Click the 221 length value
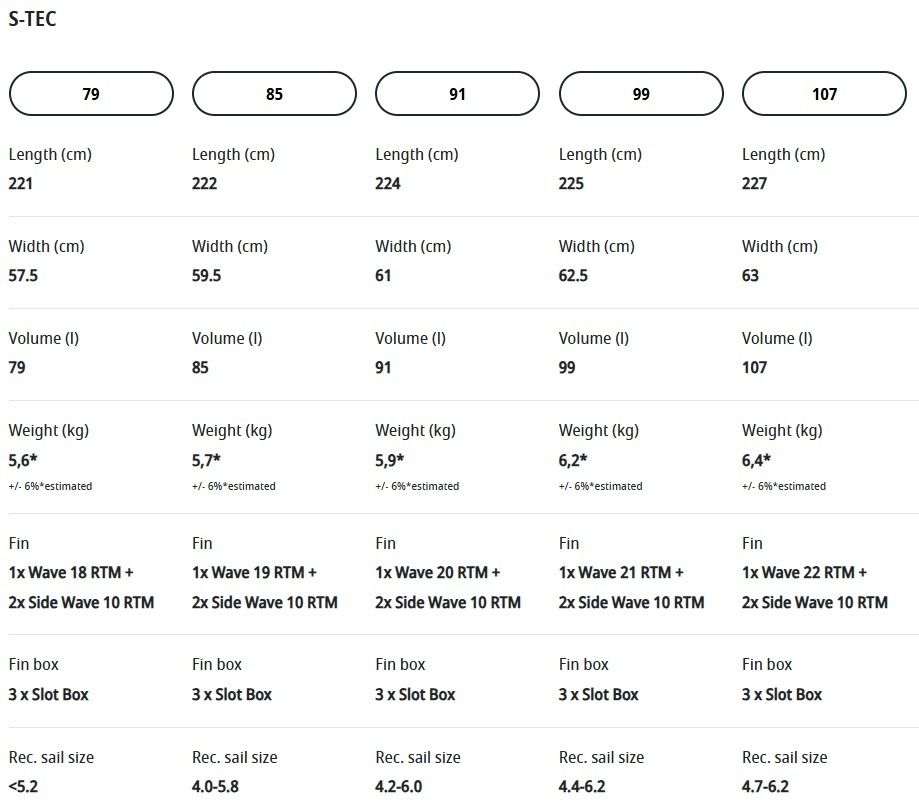 [21, 183]
